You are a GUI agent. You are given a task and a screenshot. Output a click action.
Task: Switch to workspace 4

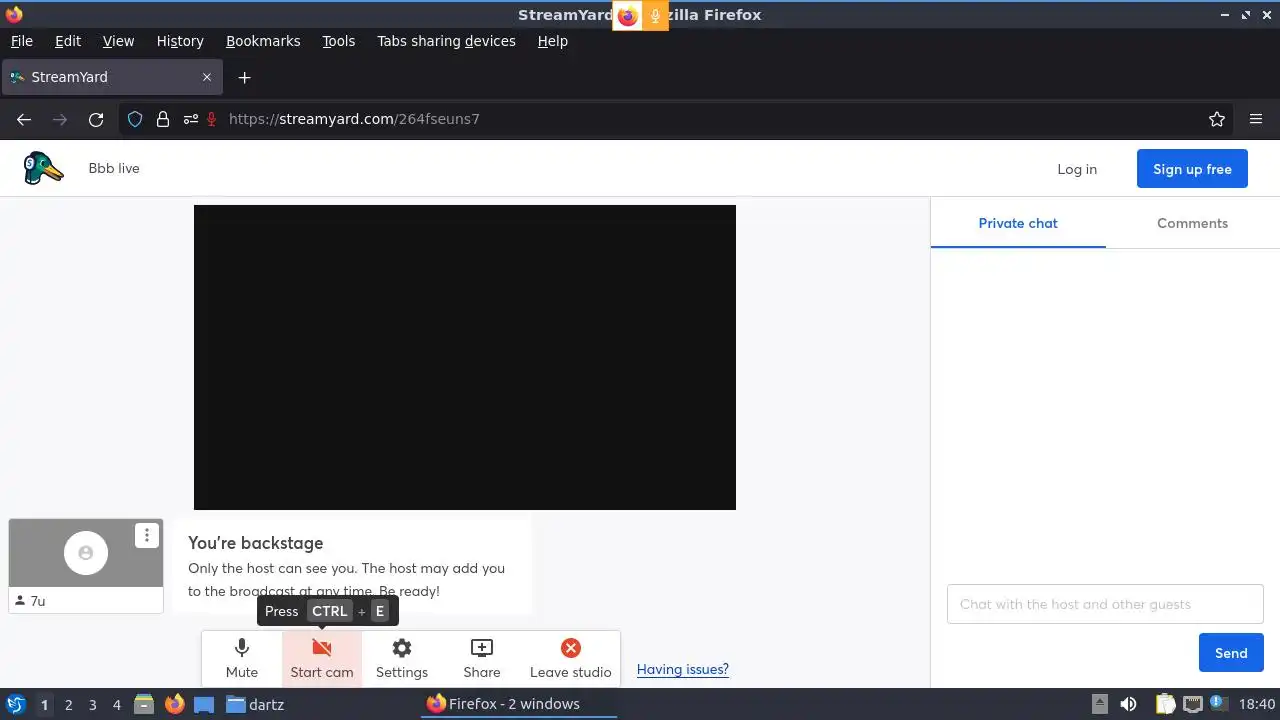[x=116, y=704]
